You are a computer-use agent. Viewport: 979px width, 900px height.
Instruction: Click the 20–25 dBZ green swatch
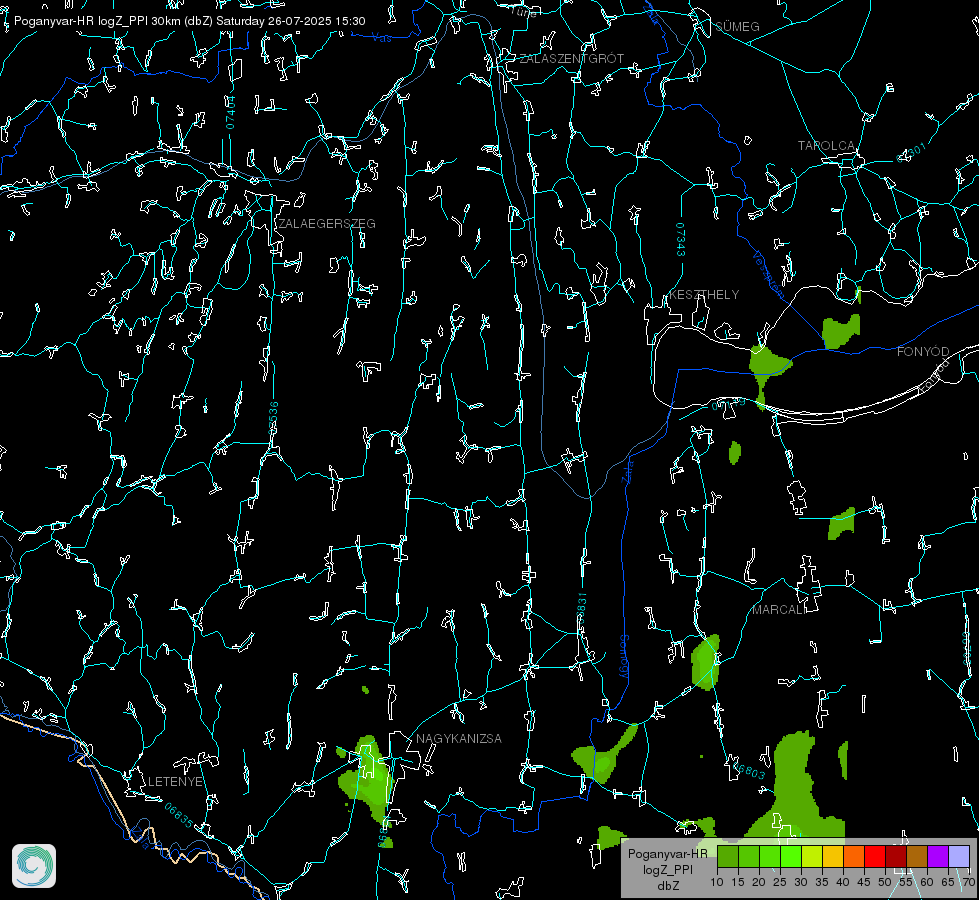[770, 856]
